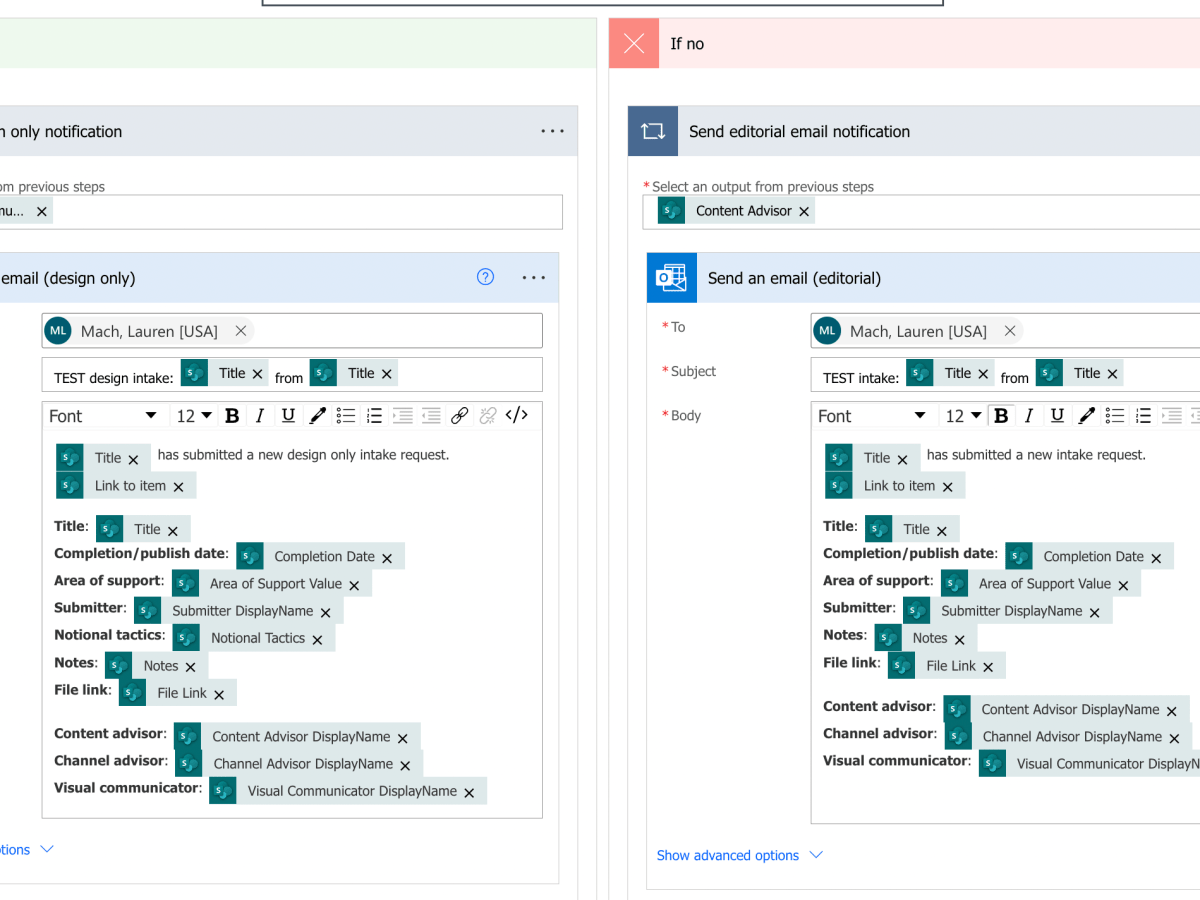Open ellipsis menu on design only notification header
Image resolution: width=1200 pixels, height=900 pixels.
pyautogui.click(x=552, y=131)
